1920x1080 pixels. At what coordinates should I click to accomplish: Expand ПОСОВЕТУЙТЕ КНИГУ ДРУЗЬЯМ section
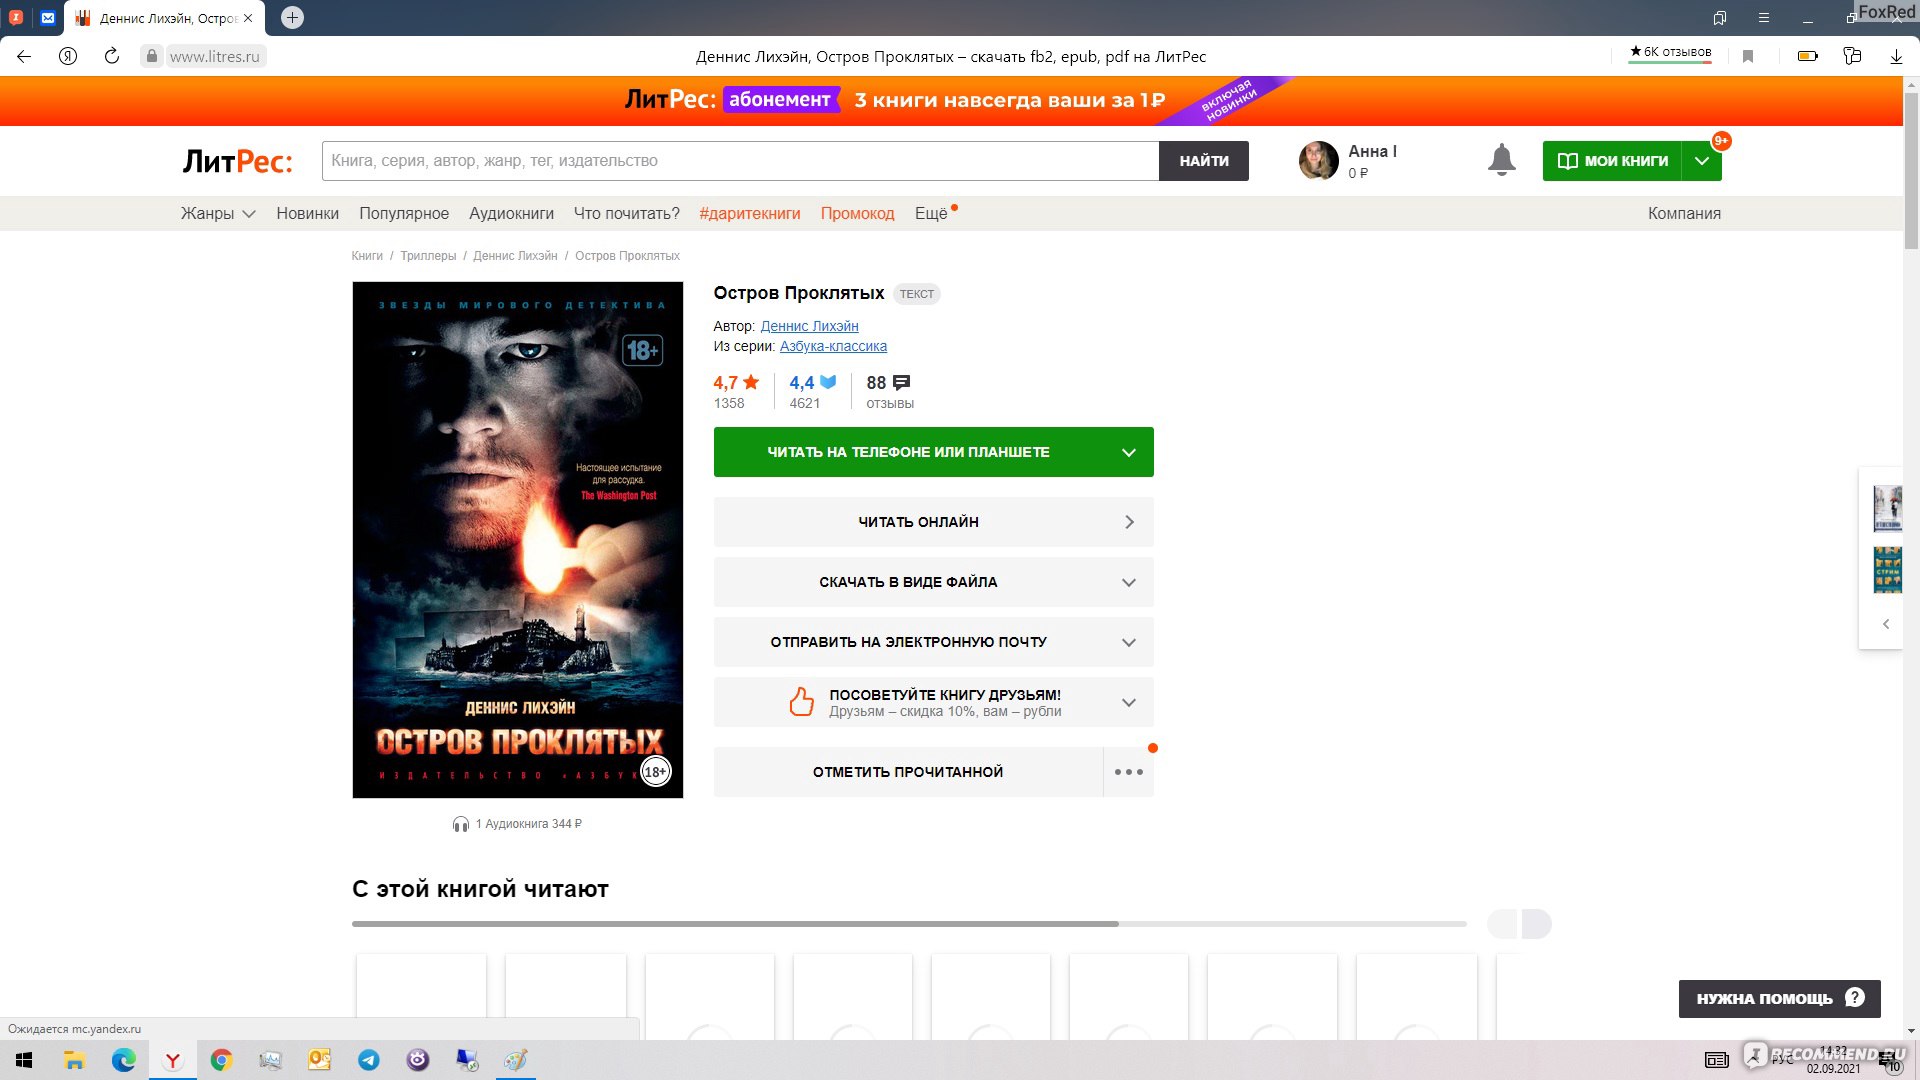coord(933,702)
